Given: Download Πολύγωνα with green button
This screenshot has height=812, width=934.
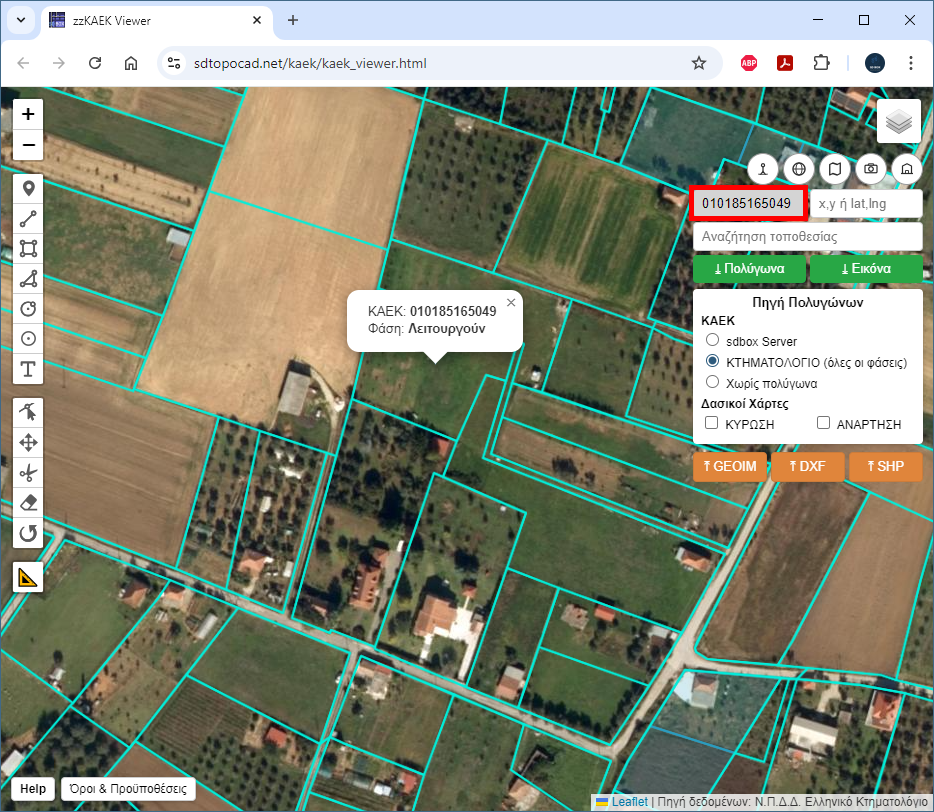Looking at the screenshot, I should pos(749,269).
